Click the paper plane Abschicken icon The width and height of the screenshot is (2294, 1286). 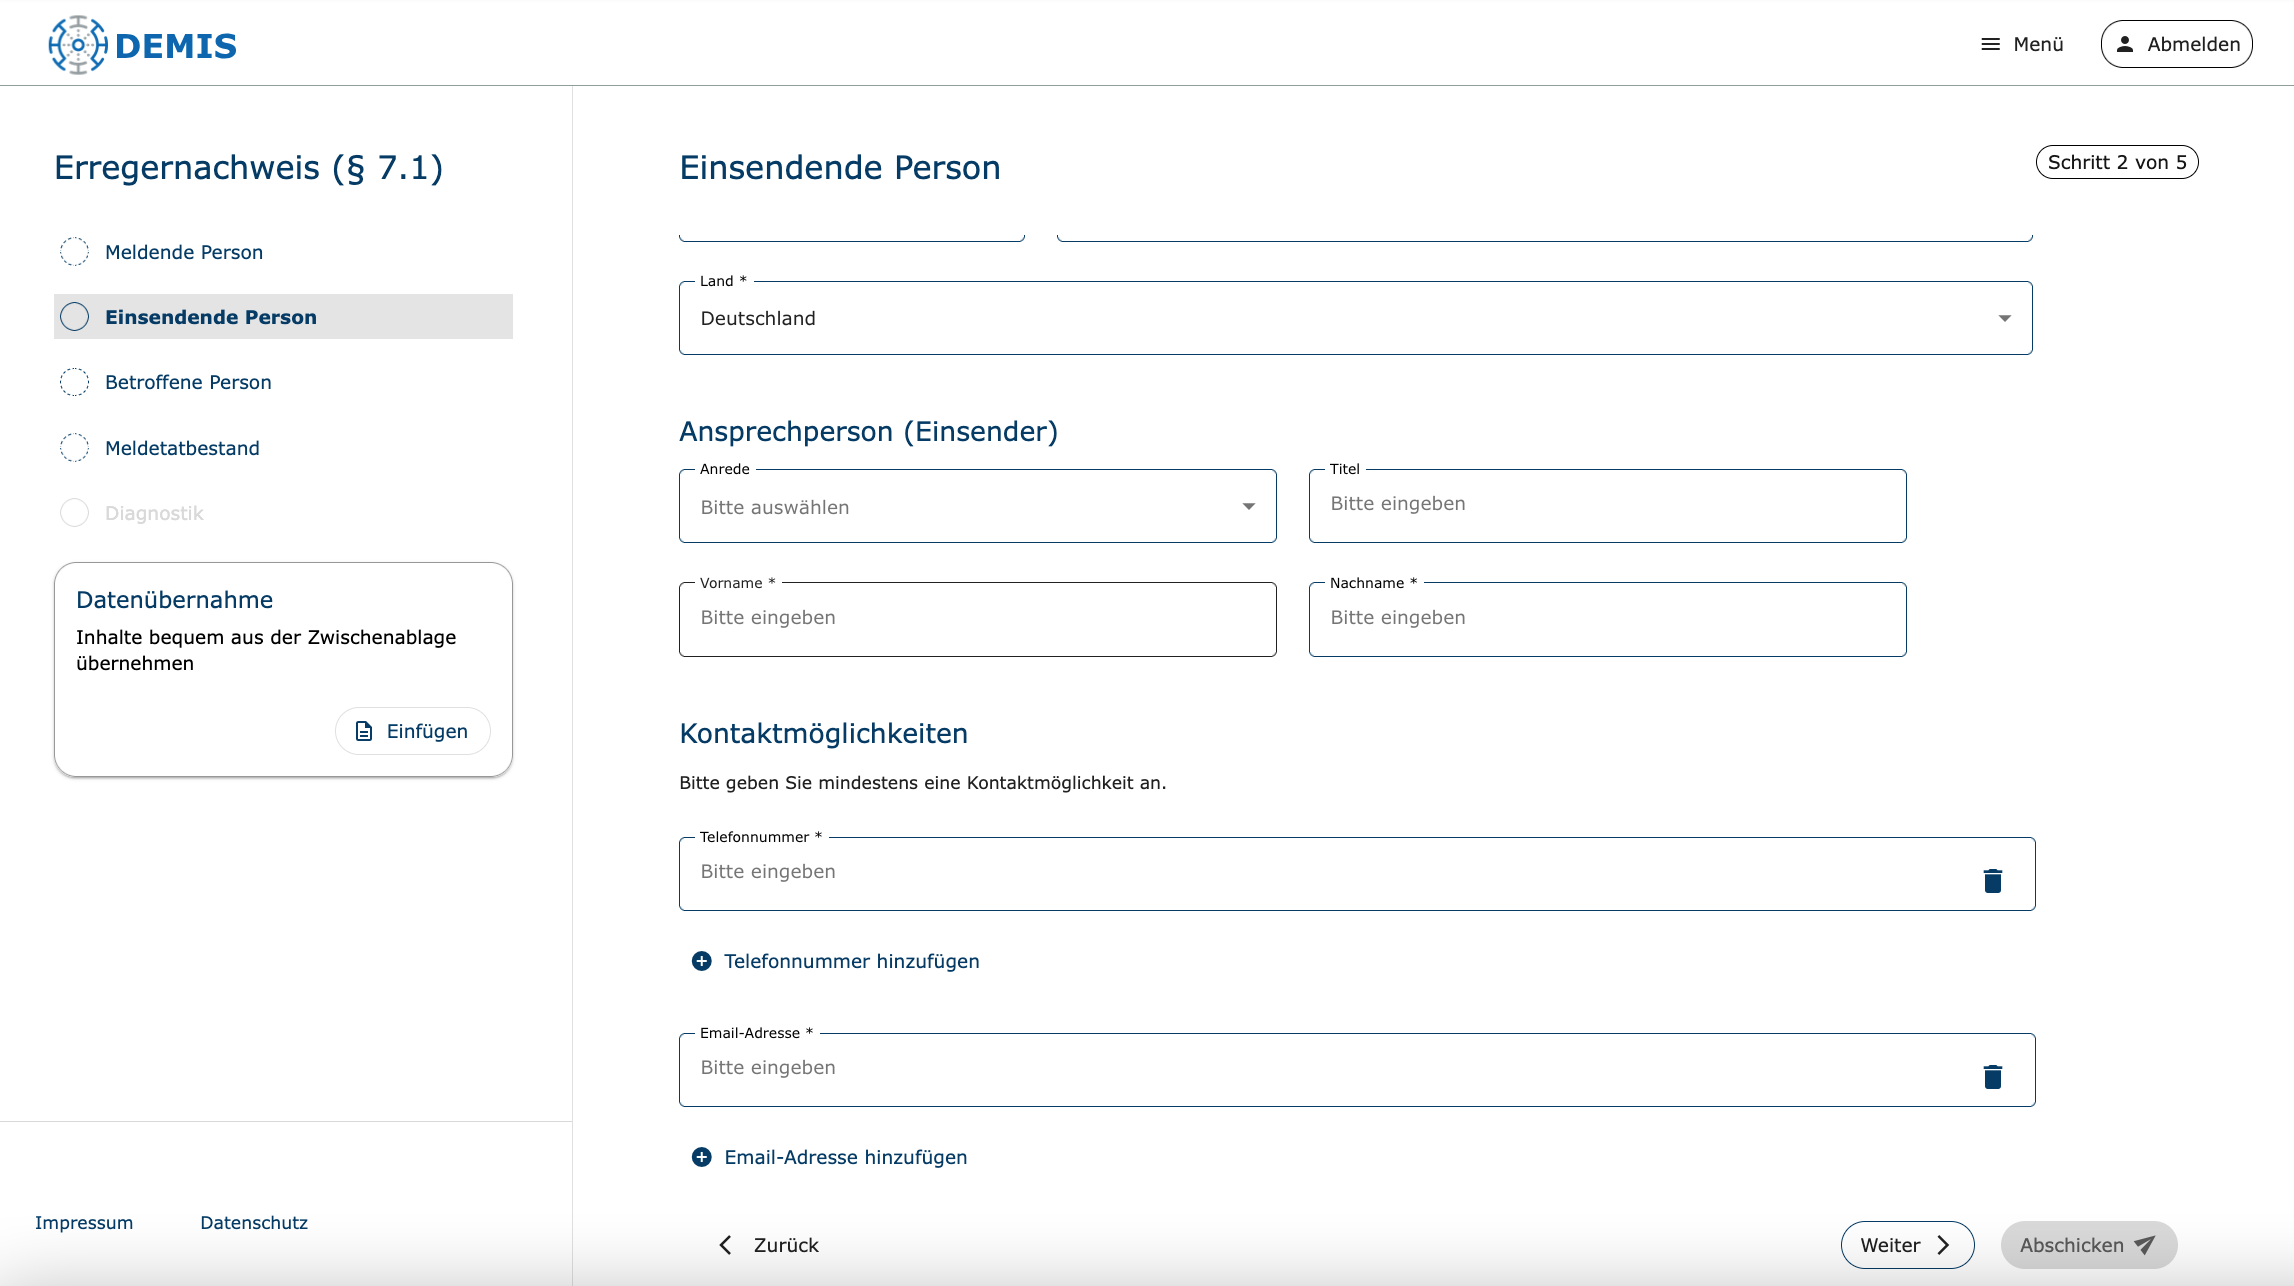click(2145, 1245)
